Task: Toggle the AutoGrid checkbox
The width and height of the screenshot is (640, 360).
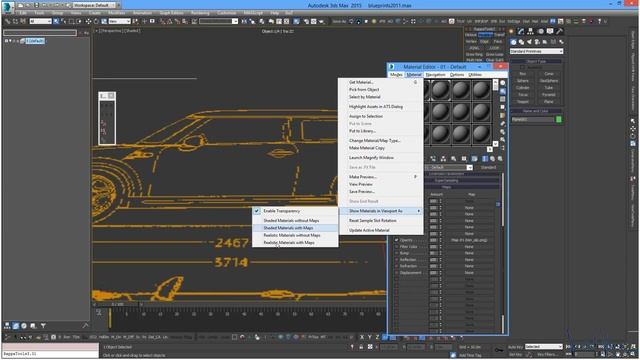Action: [x=523, y=67]
